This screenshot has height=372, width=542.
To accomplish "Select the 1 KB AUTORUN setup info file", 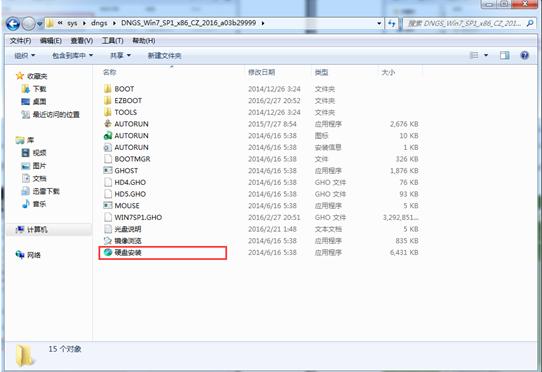I will pos(108,147).
